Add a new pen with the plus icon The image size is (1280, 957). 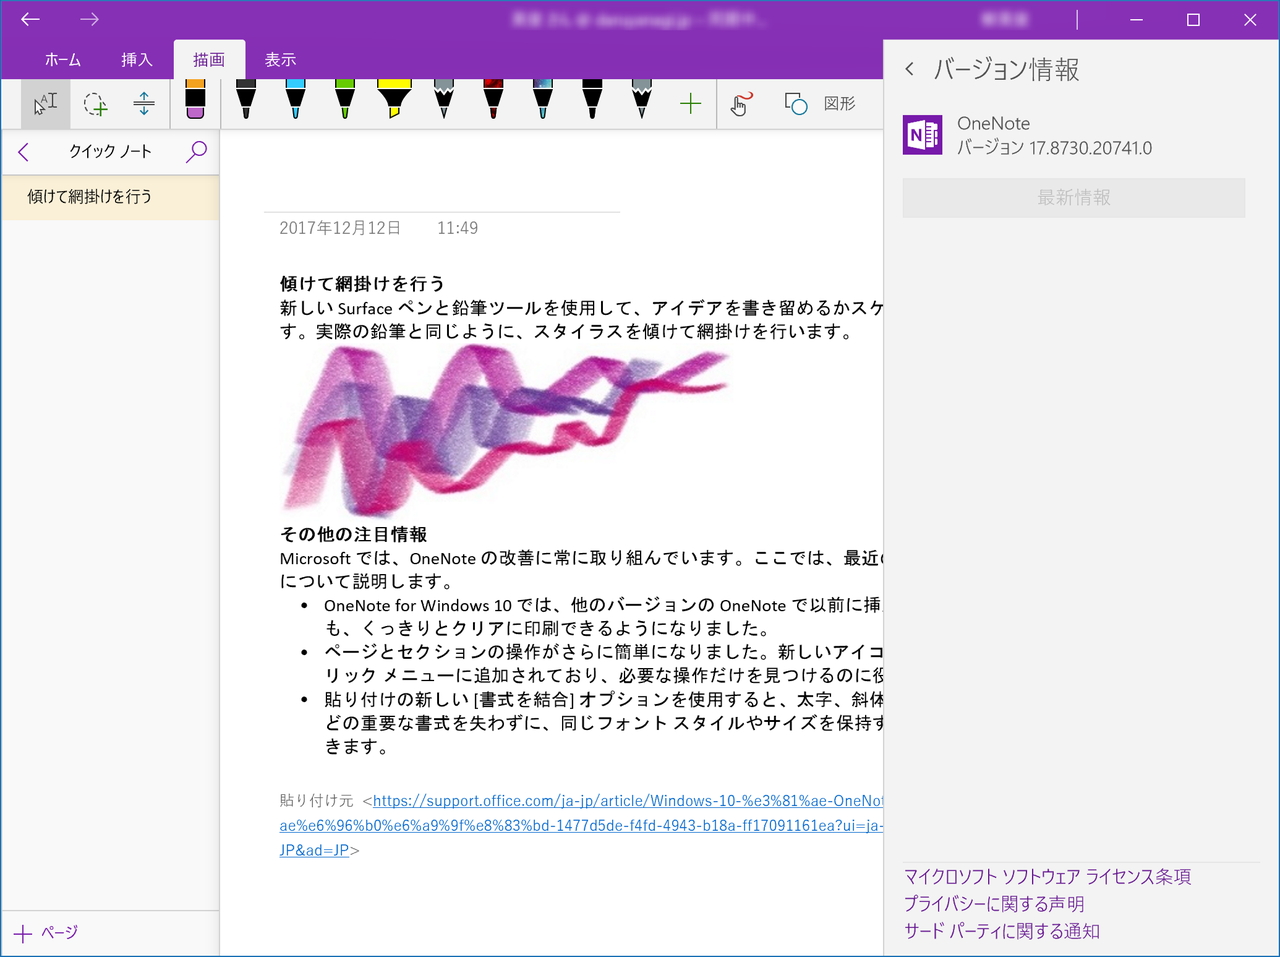pos(690,103)
